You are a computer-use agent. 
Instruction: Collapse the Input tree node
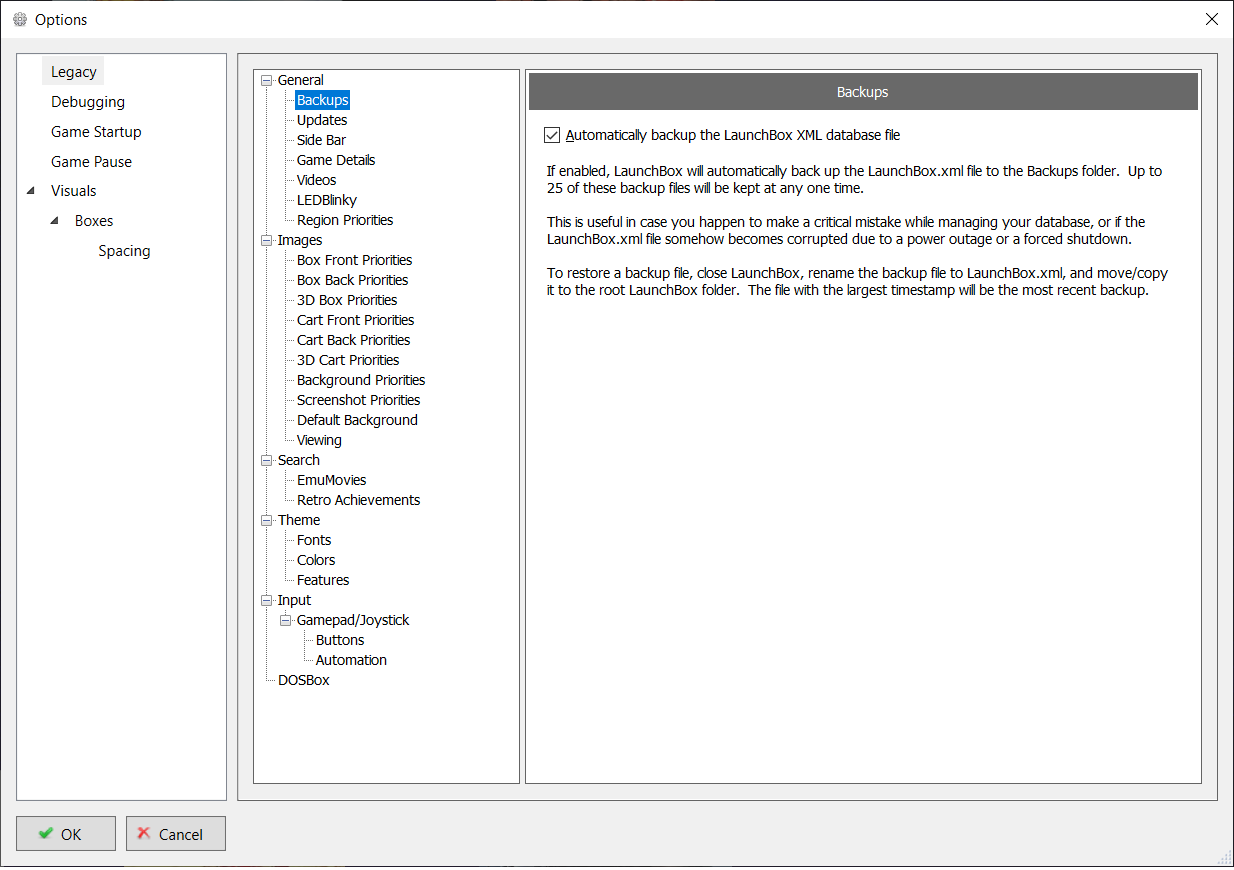267,600
